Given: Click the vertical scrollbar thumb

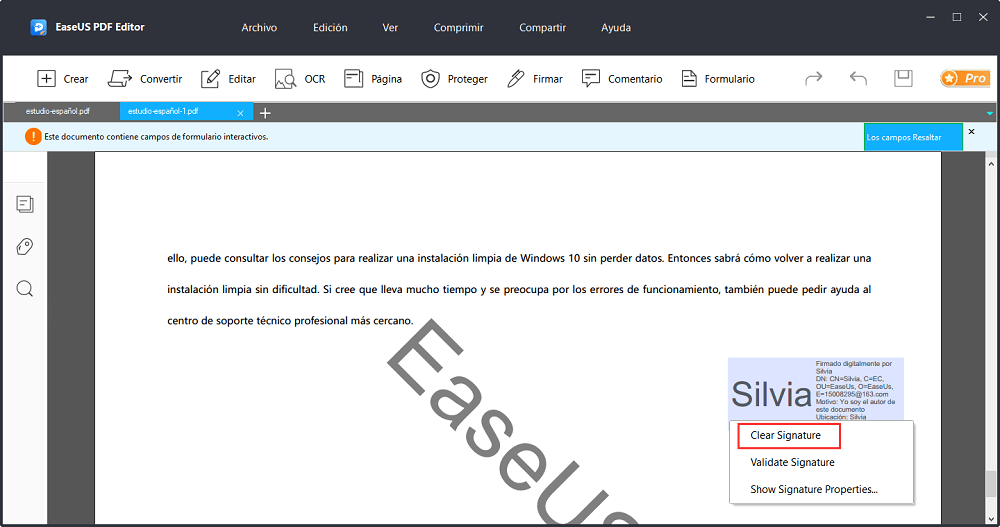Looking at the screenshot, I should (x=990, y=484).
